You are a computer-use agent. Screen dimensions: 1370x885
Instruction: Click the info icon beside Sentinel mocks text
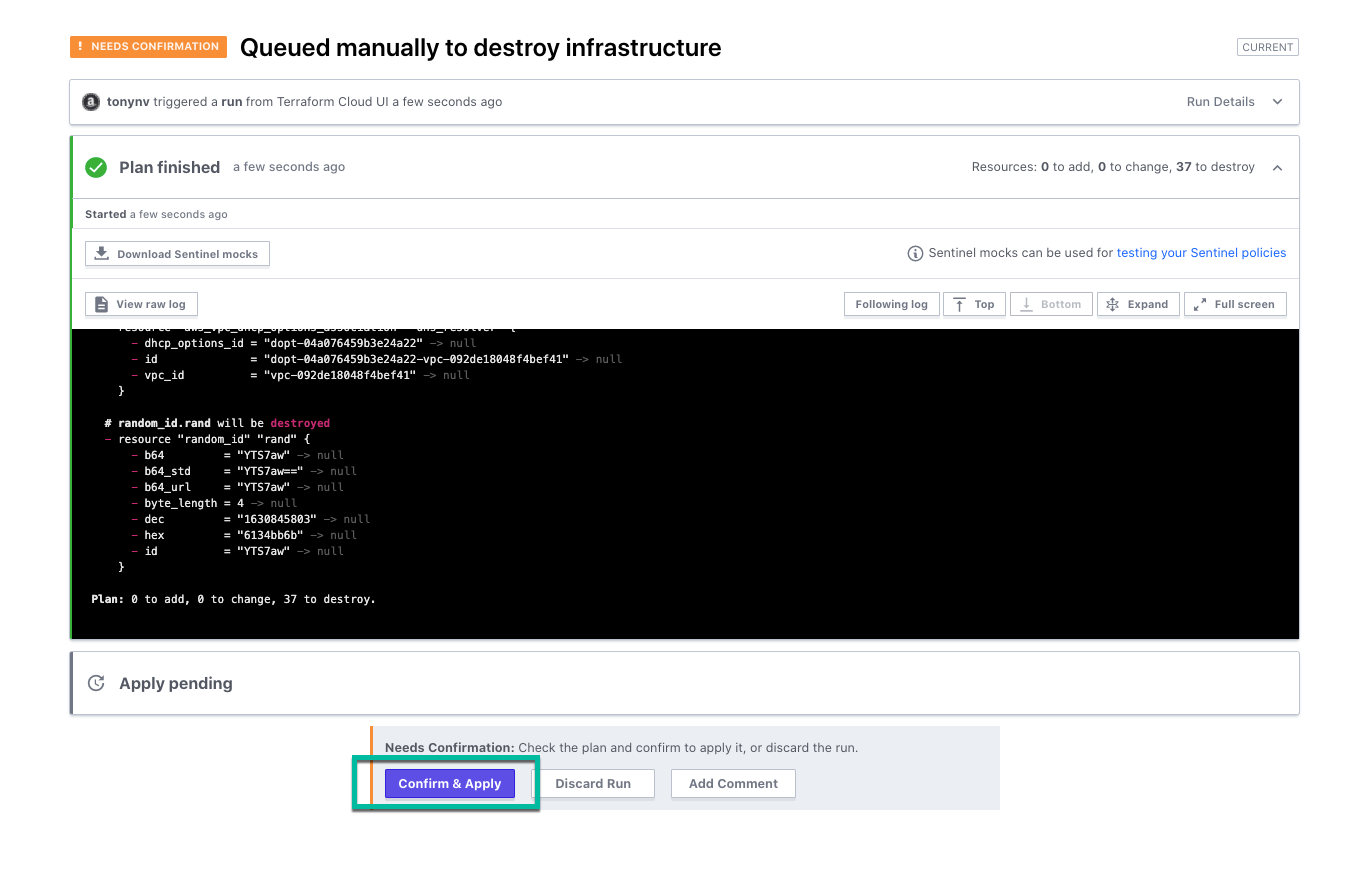[916, 253]
